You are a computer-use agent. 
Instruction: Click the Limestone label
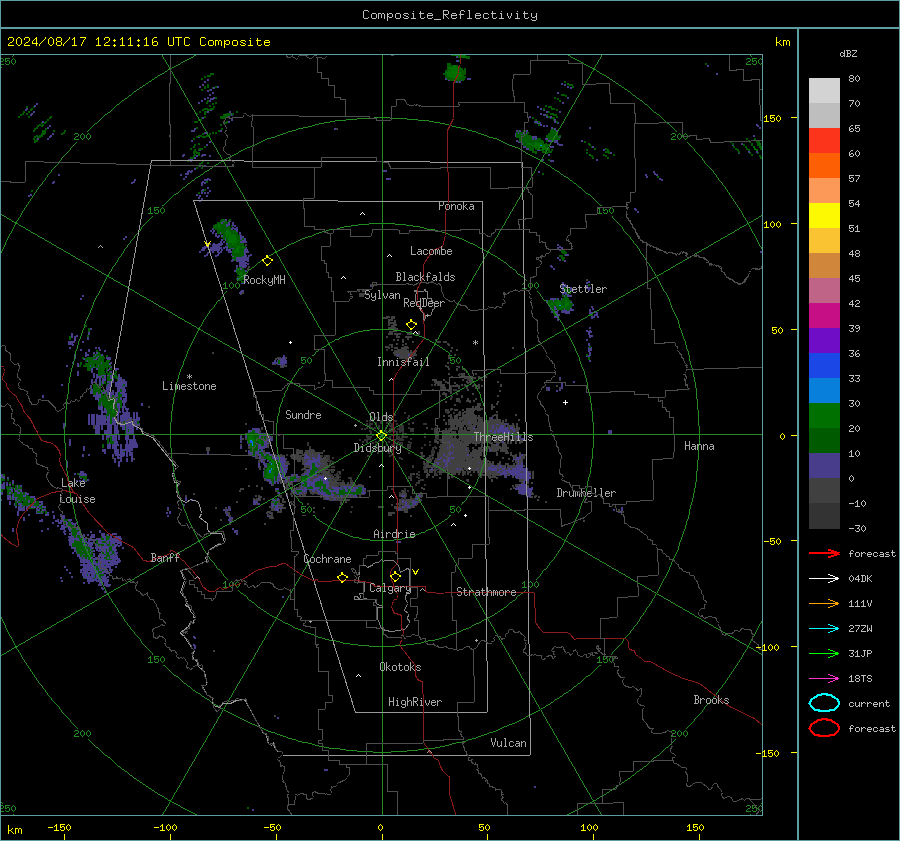pos(189,386)
